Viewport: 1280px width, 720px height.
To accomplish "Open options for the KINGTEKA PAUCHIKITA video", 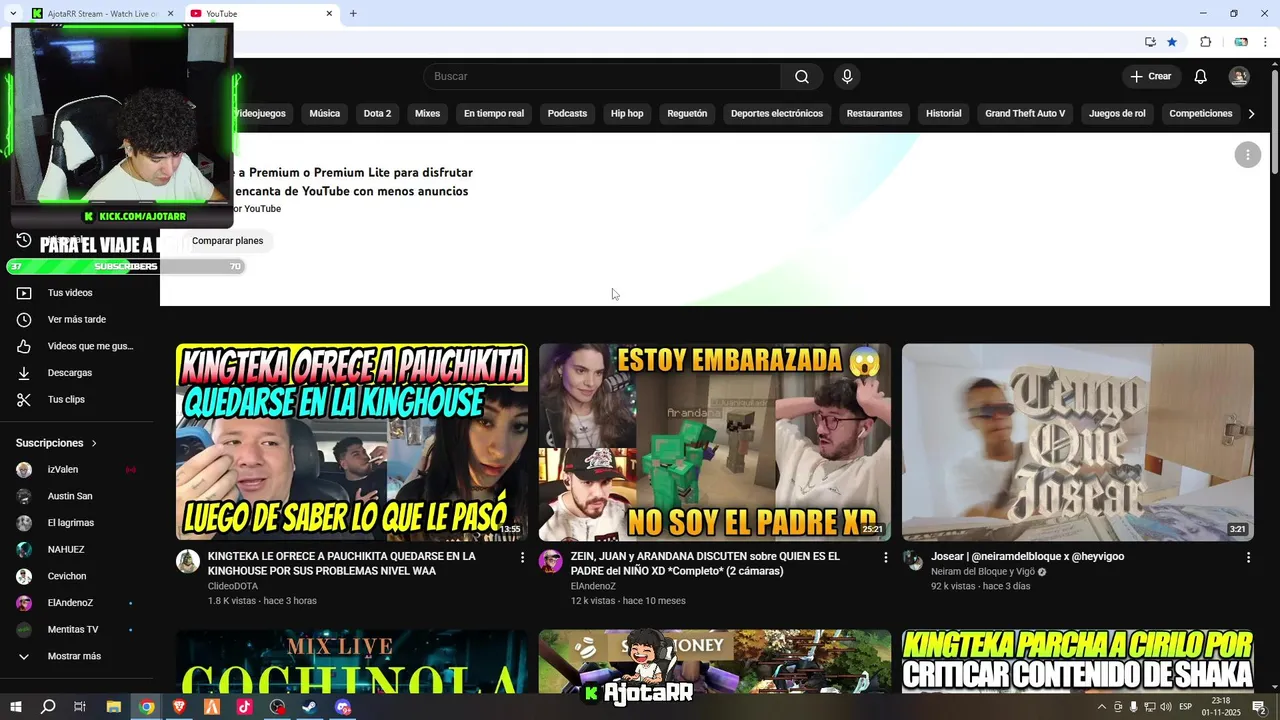I will point(522,557).
